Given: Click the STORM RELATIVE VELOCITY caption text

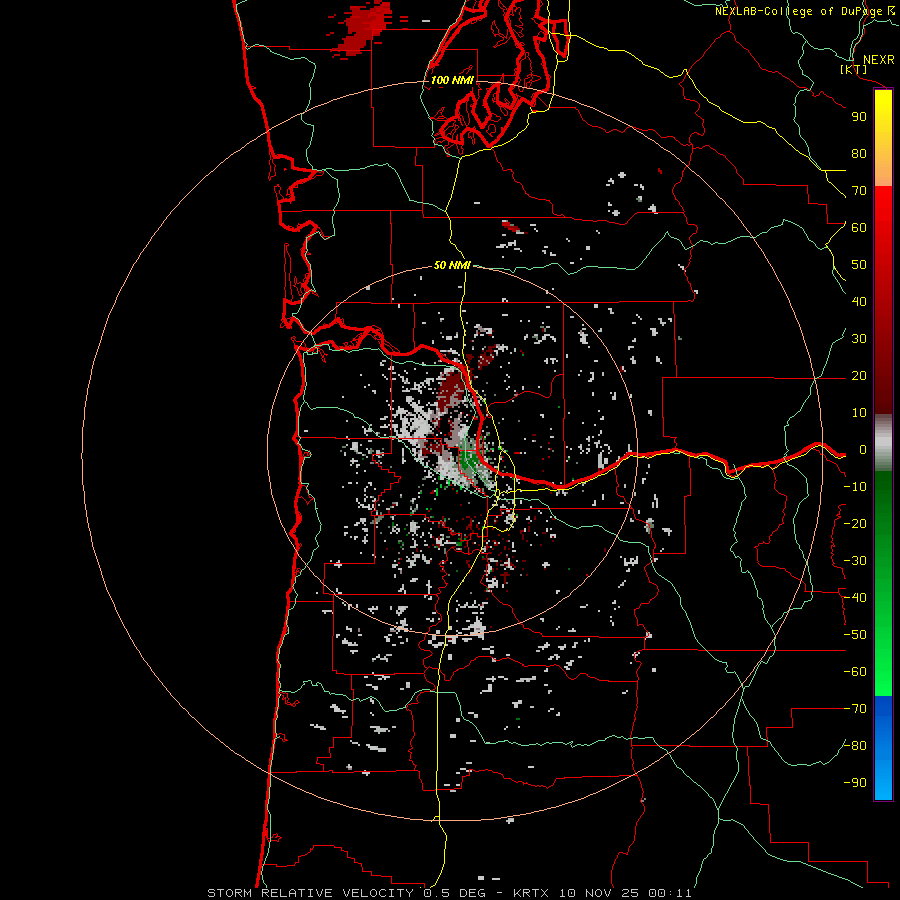Looking at the screenshot, I should point(311,893).
